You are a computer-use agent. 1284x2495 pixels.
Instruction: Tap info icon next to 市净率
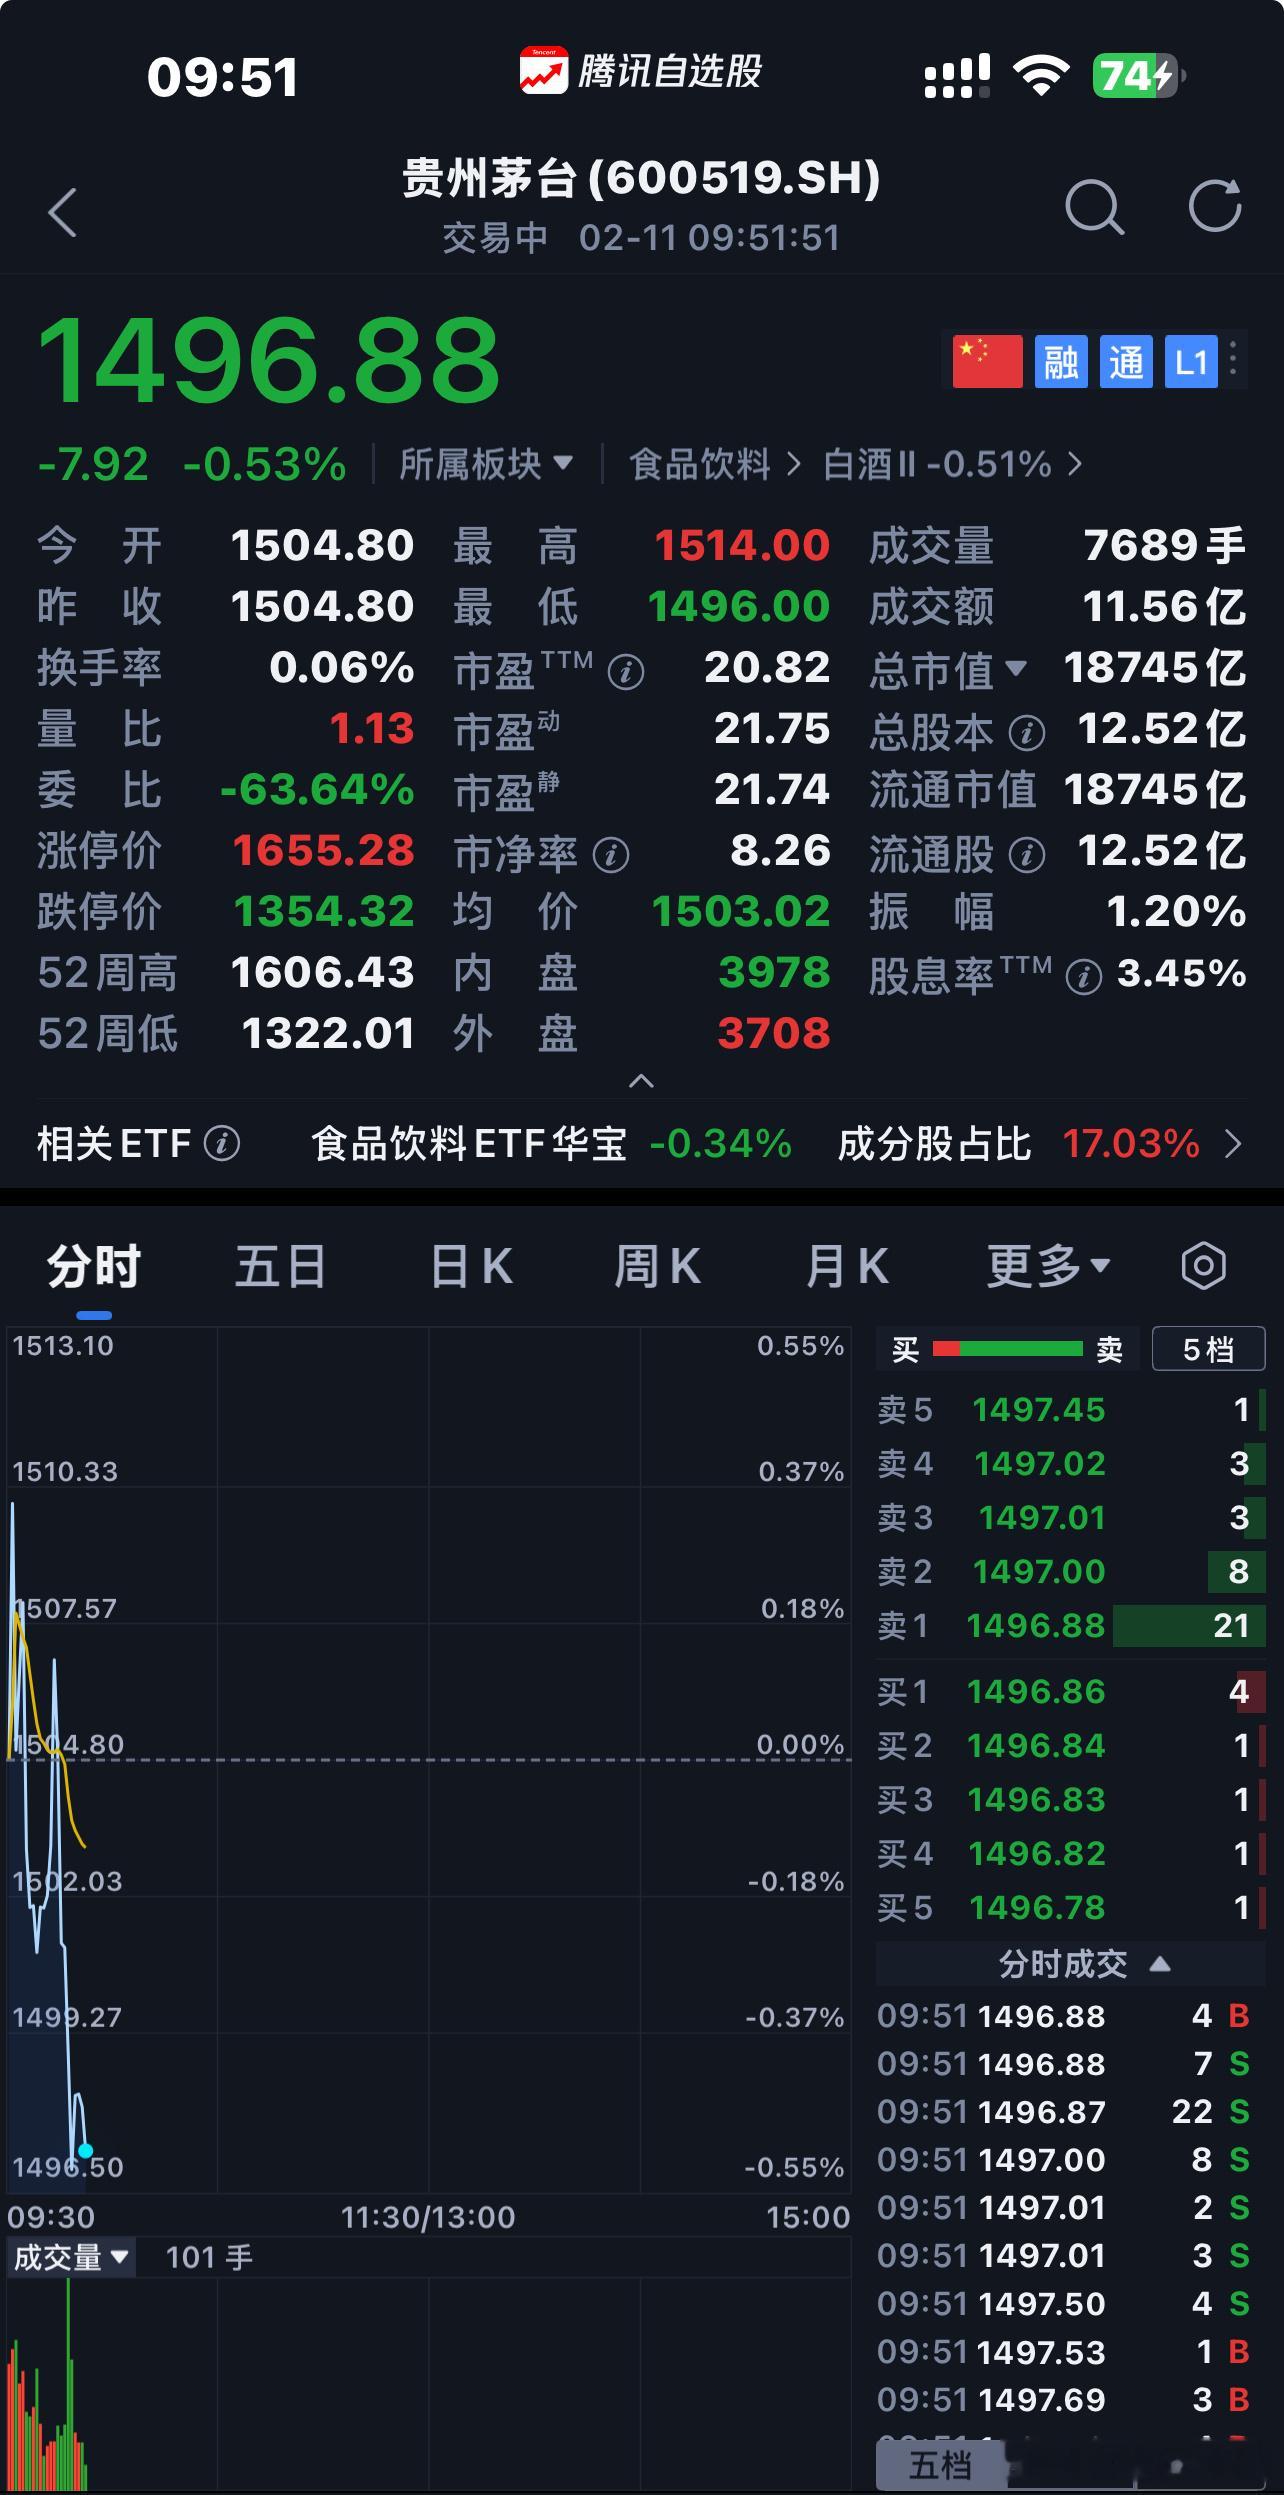point(611,854)
